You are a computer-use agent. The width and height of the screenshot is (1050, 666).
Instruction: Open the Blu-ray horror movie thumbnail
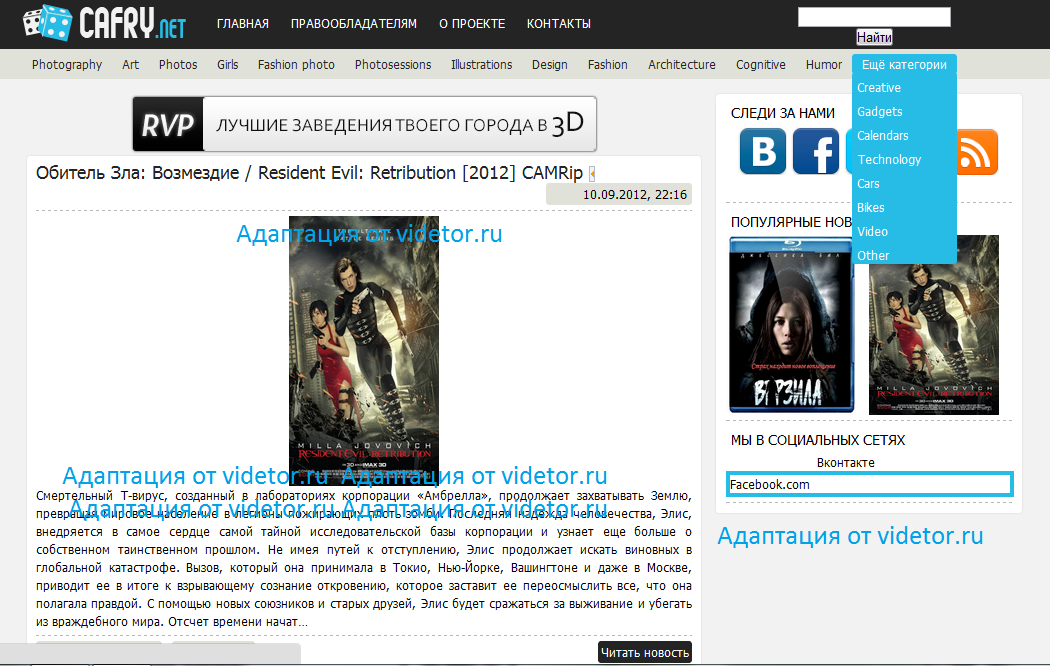coord(792,325)
